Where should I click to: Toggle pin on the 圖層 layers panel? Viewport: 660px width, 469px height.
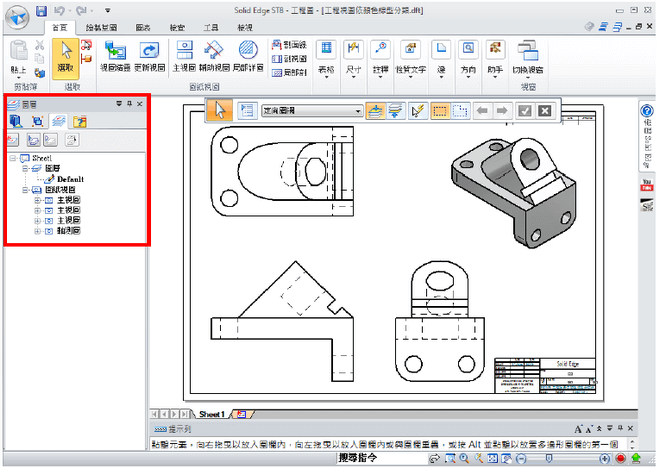coord(129,103)
